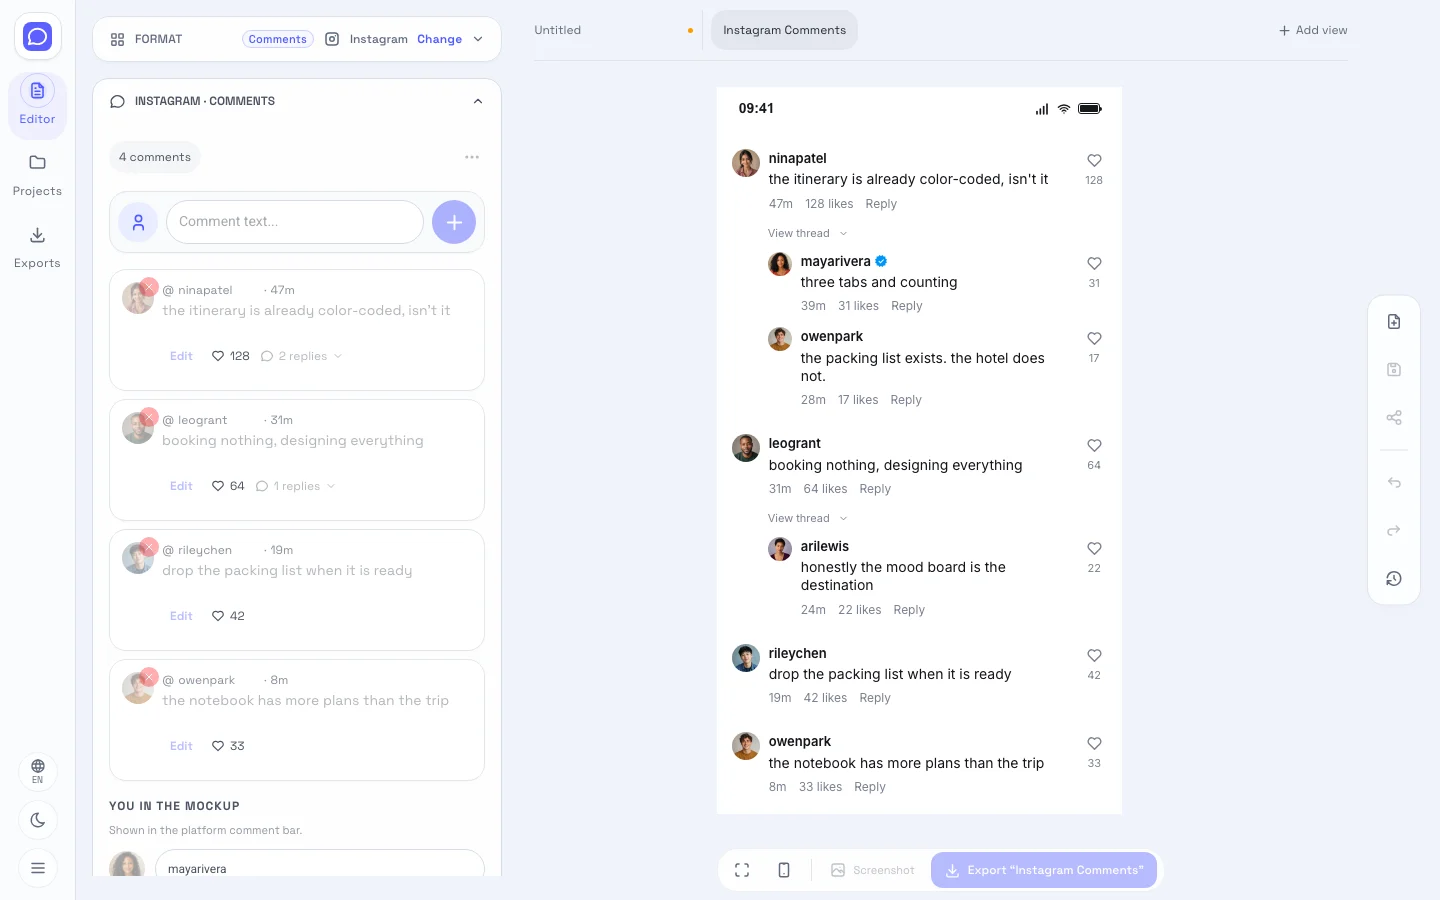Toggle the phone device frame icon

point(784,870)
